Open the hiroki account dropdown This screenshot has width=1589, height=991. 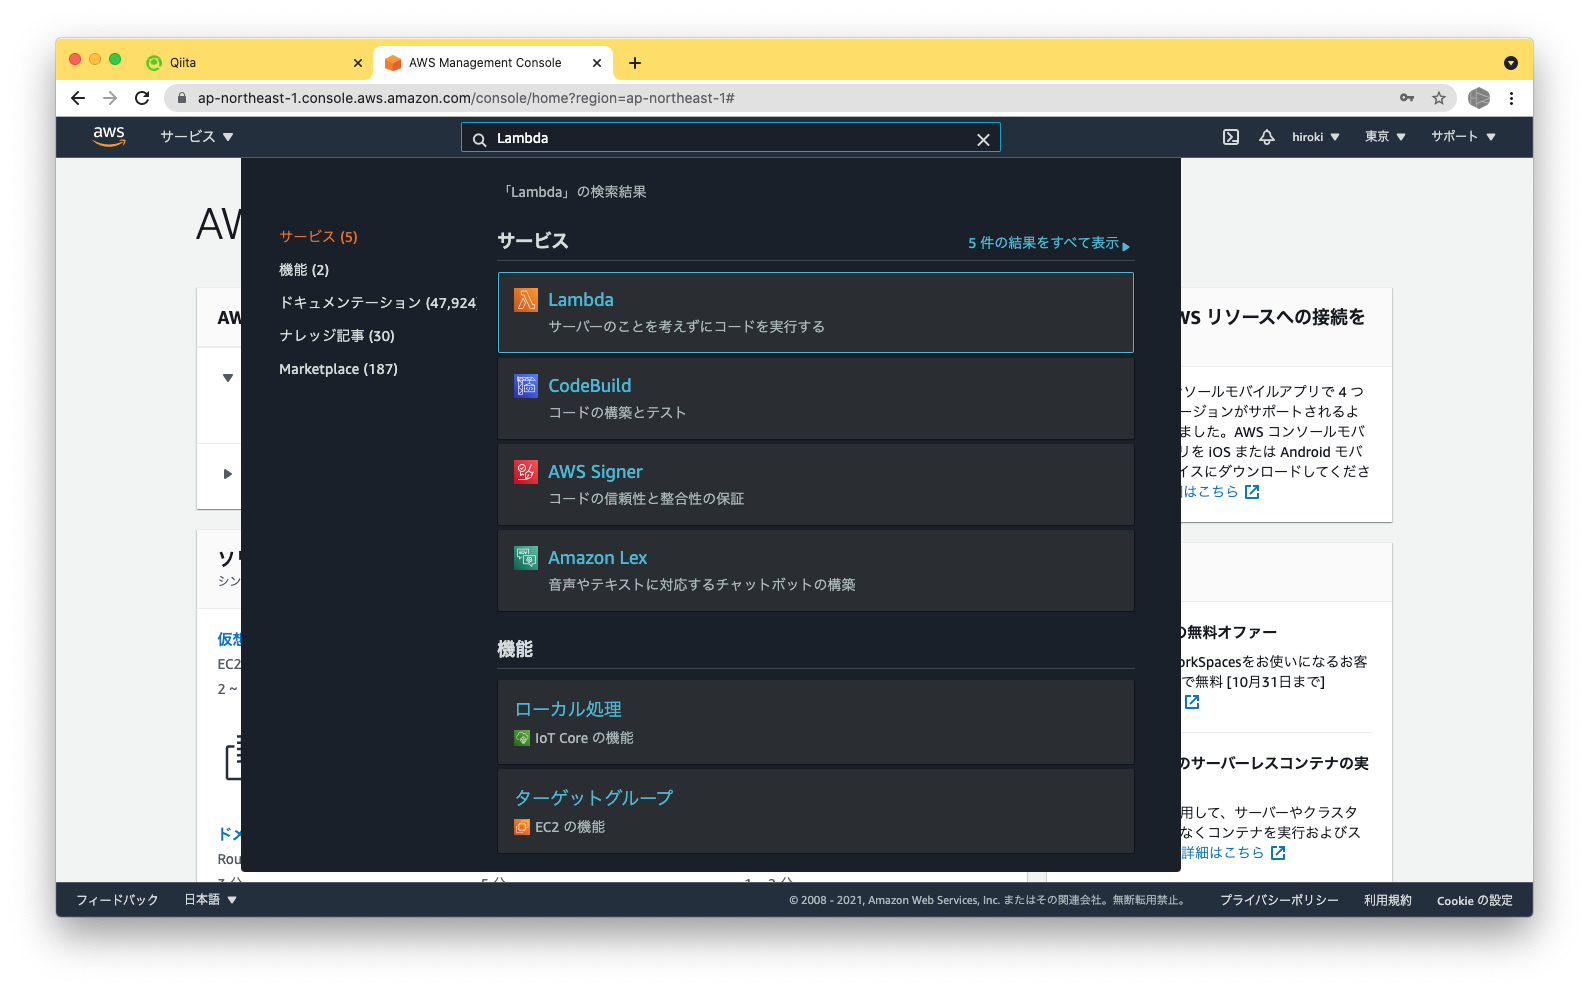point(1316,137)
